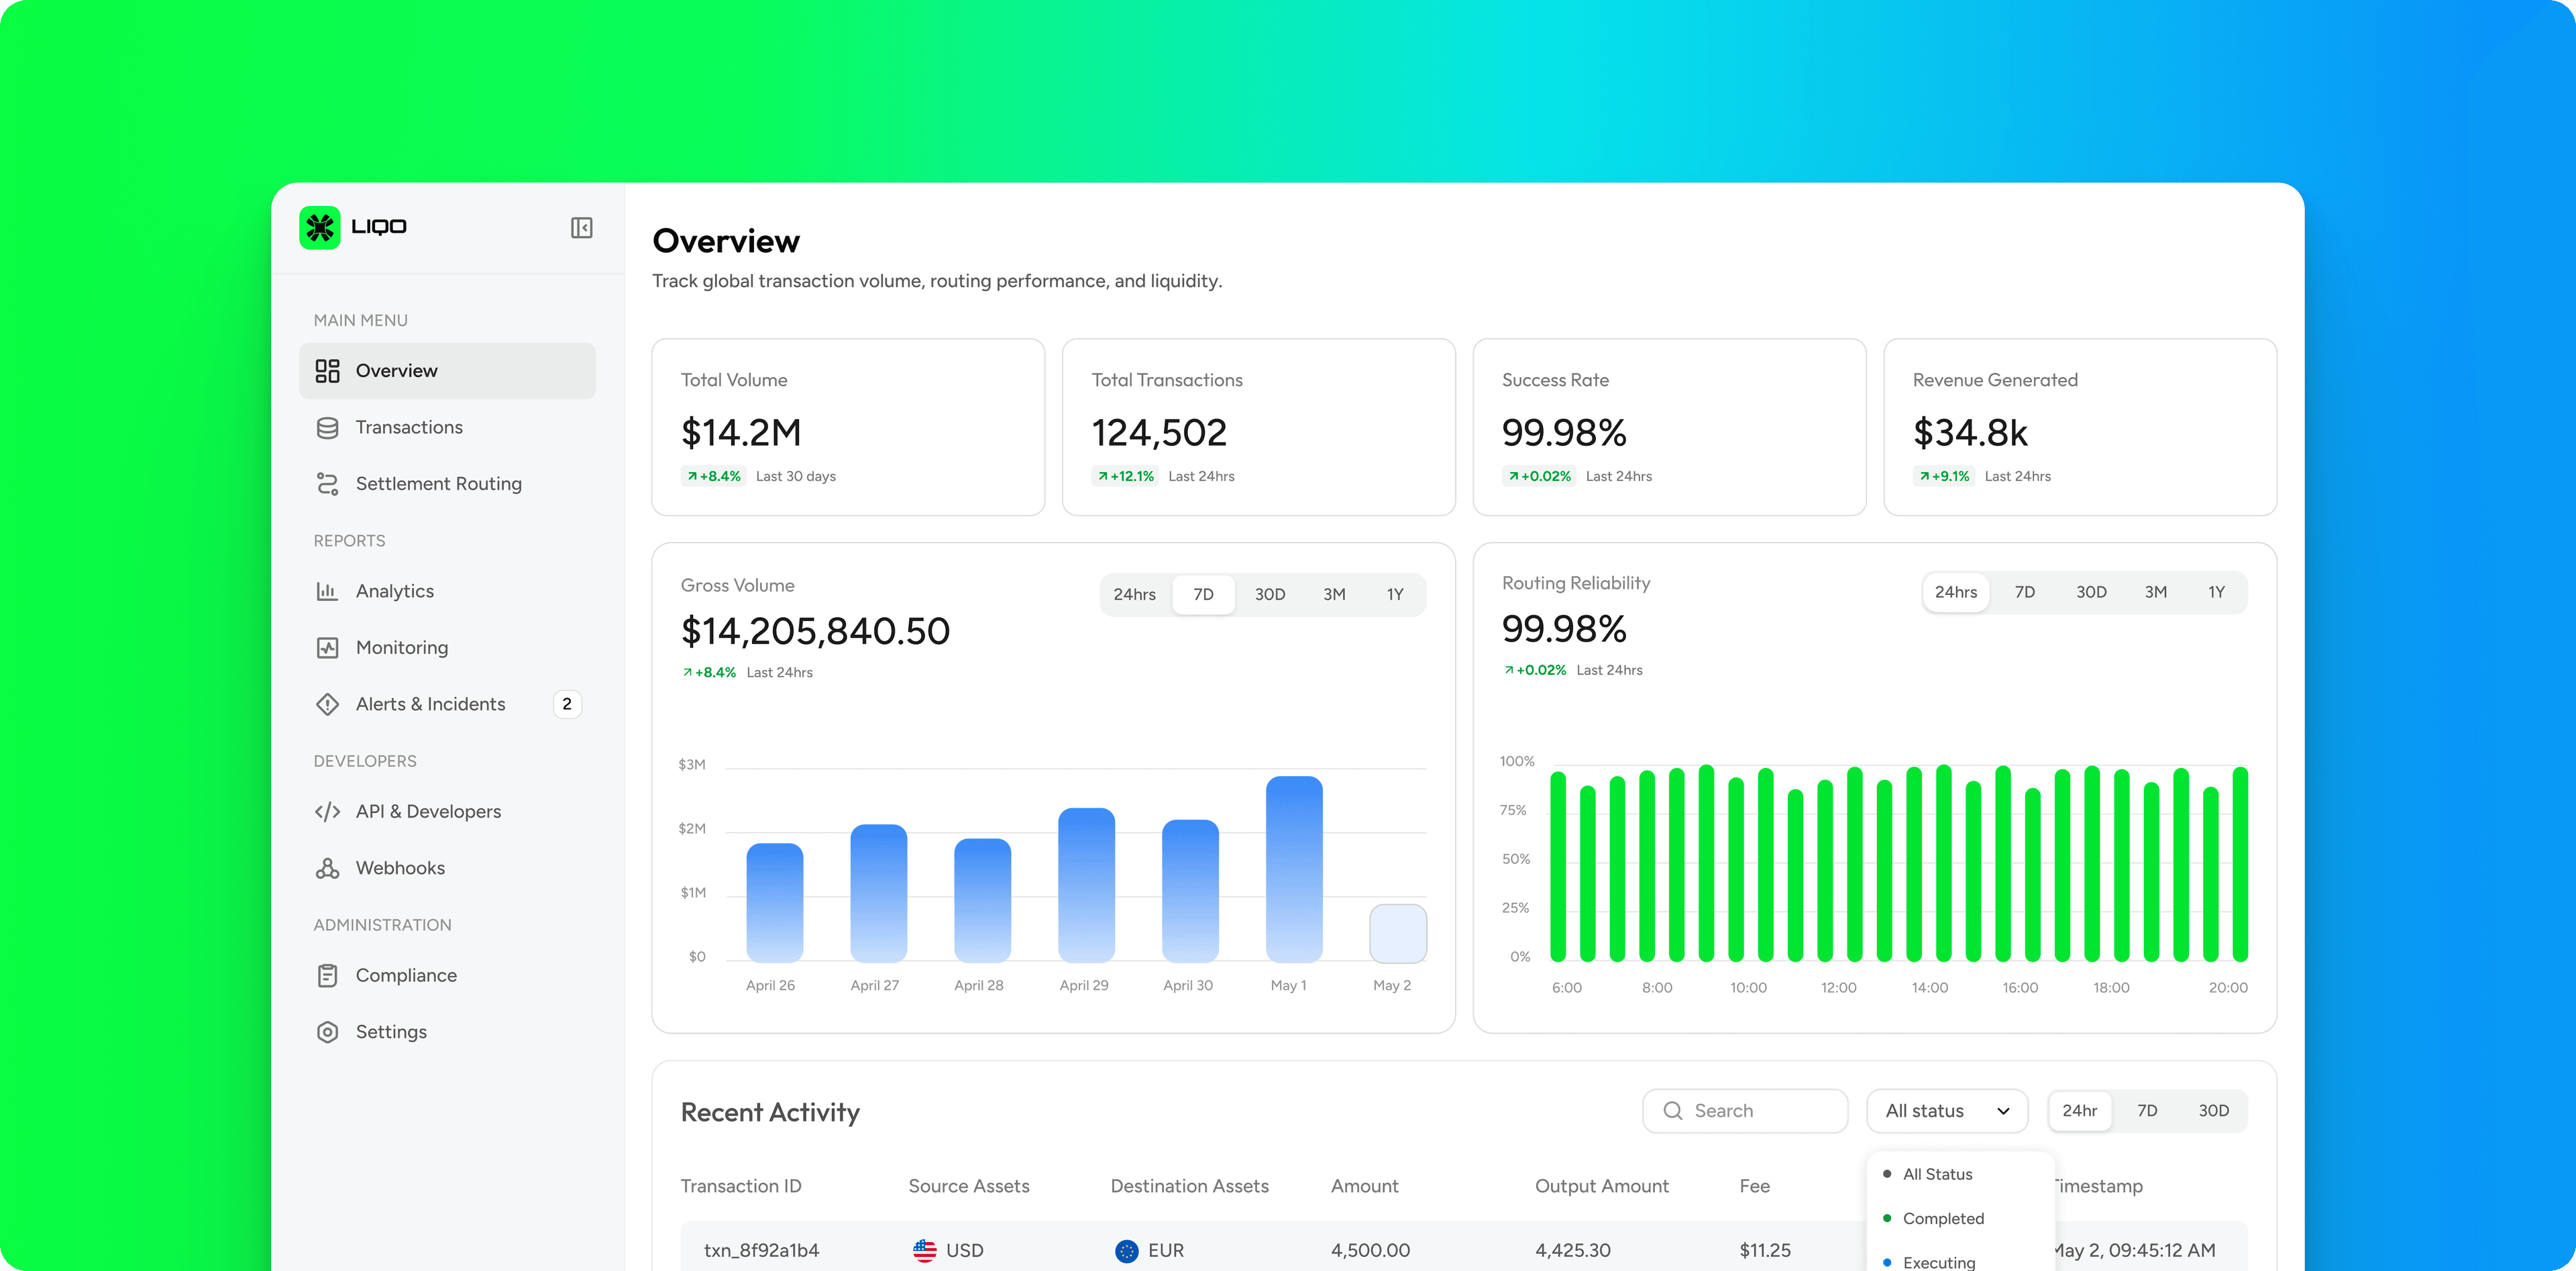The image size is (2576, 1271).
Task: Click transaction ID txn_8f92a1b4
Action: [x=761, y=1250]
